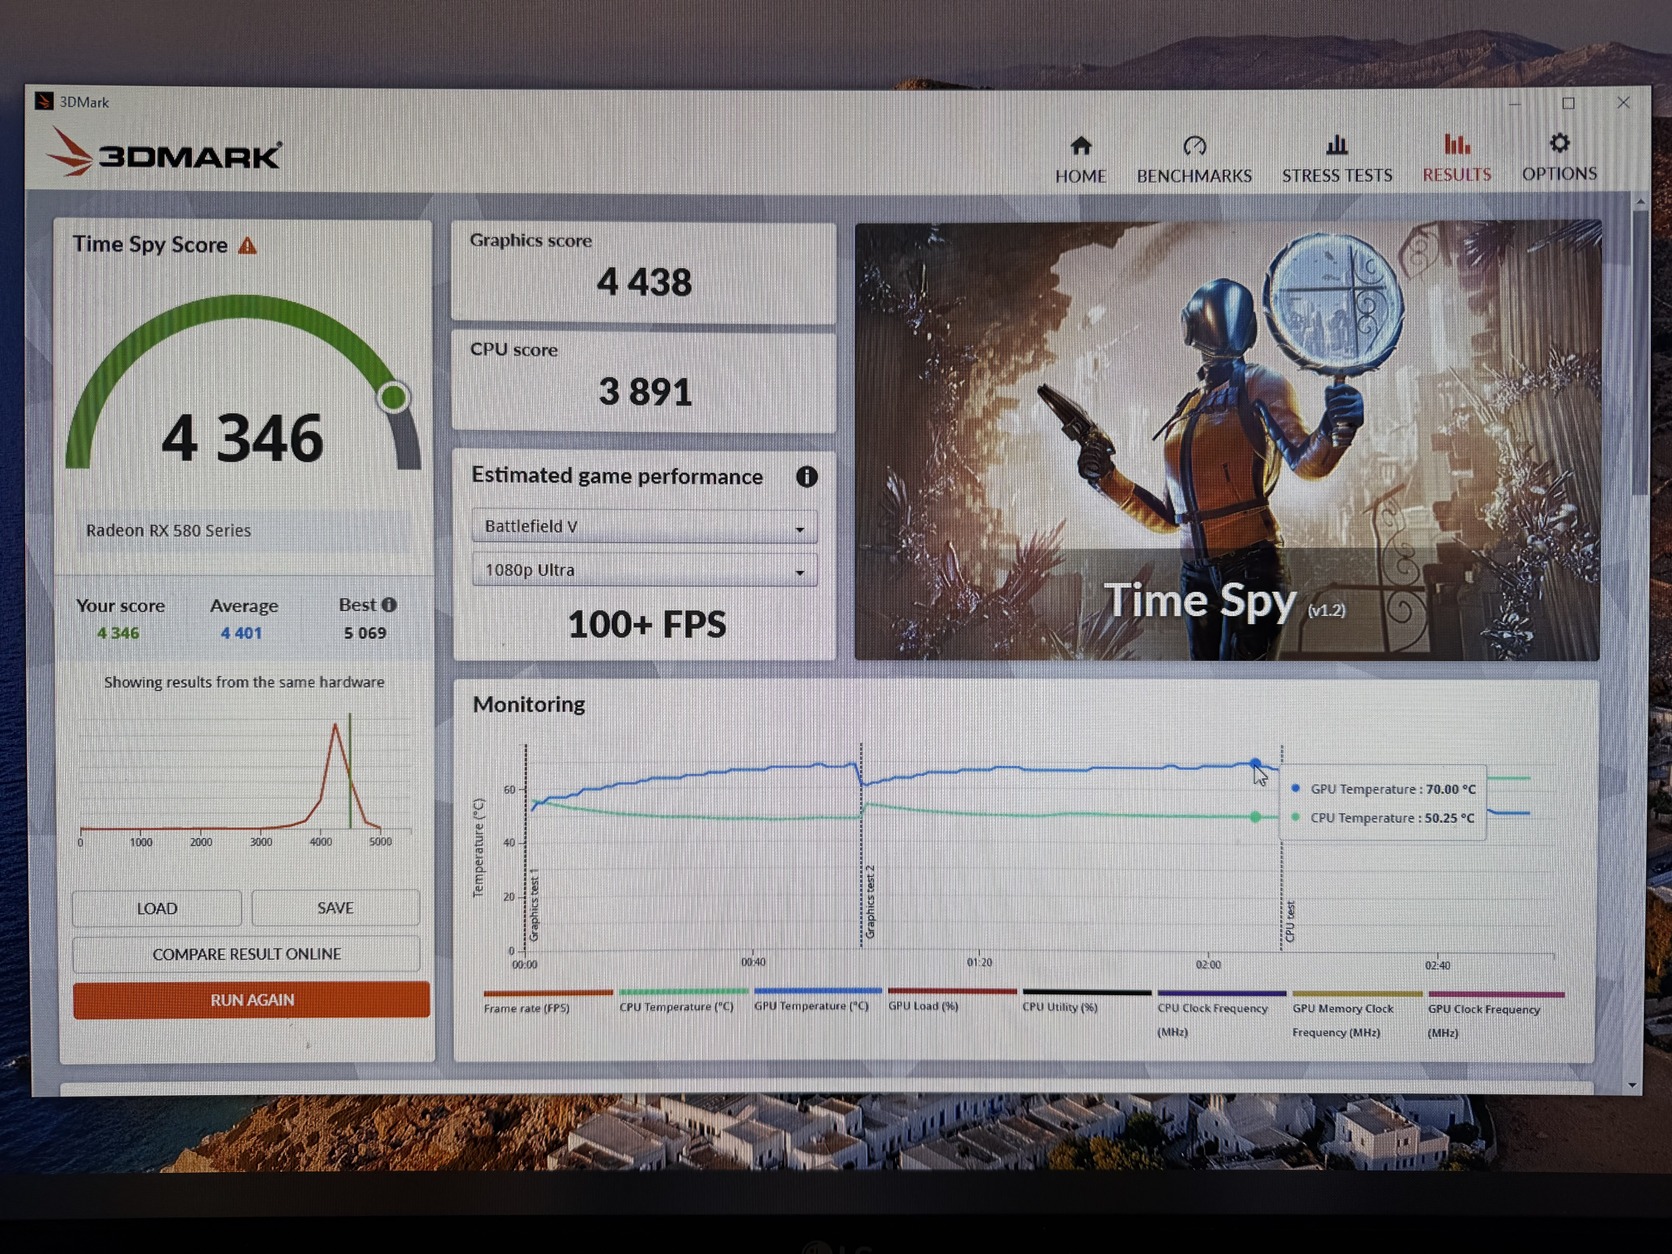Show info for Estimated game performance
Screen dimensions: 1672x1254
pos(806,476)
